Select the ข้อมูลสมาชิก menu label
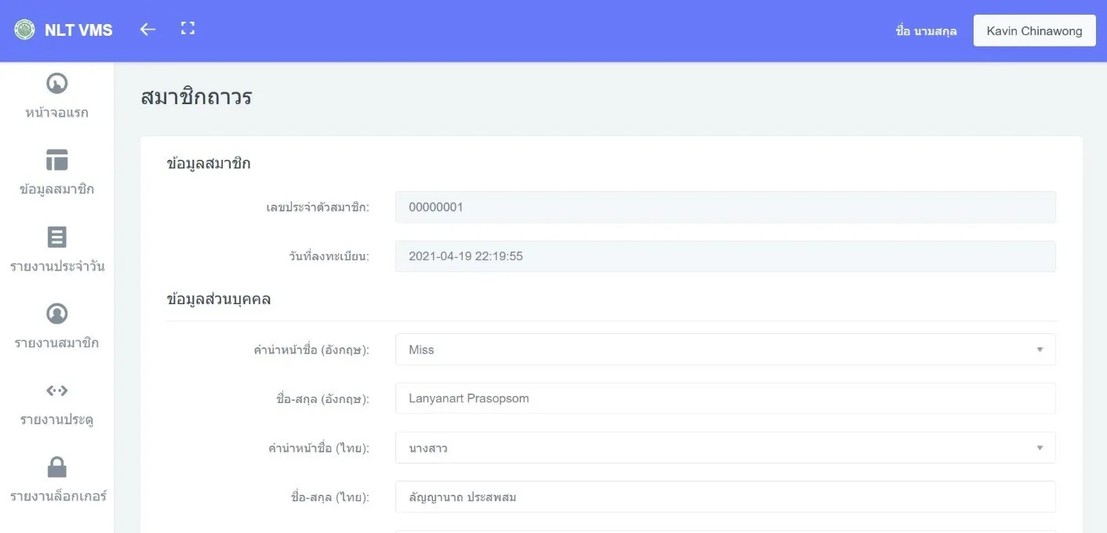 (57, 189)
